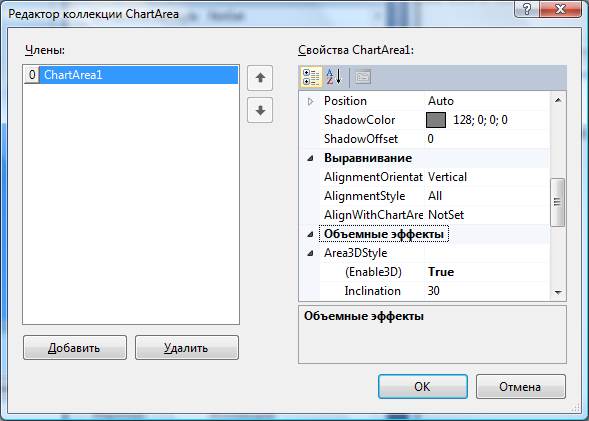Click the property grid scrollbar thumb
Image resolution: width=589 pixels, height=421 pixels.
557,202
